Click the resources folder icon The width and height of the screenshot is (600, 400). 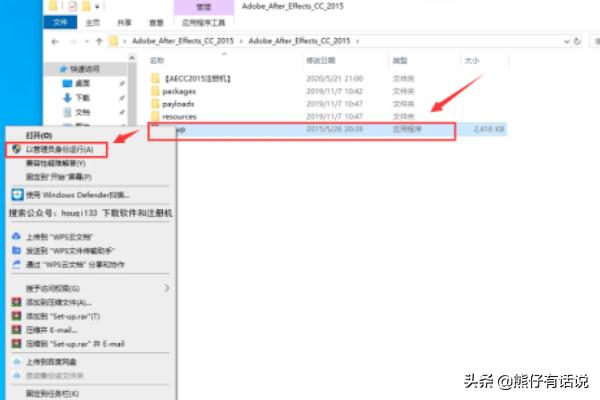coord(155,116)
